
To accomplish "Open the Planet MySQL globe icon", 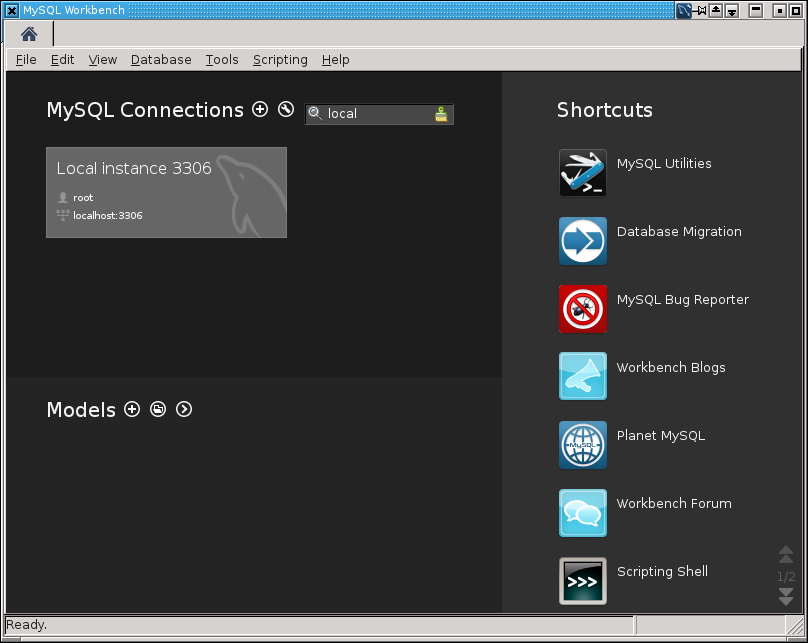I will [583, 445].
